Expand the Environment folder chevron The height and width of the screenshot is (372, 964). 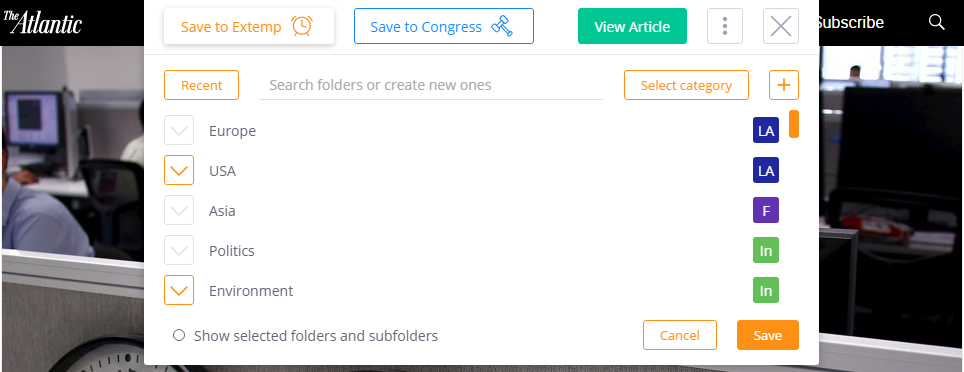pyautogui.click(x=179, y=290)
